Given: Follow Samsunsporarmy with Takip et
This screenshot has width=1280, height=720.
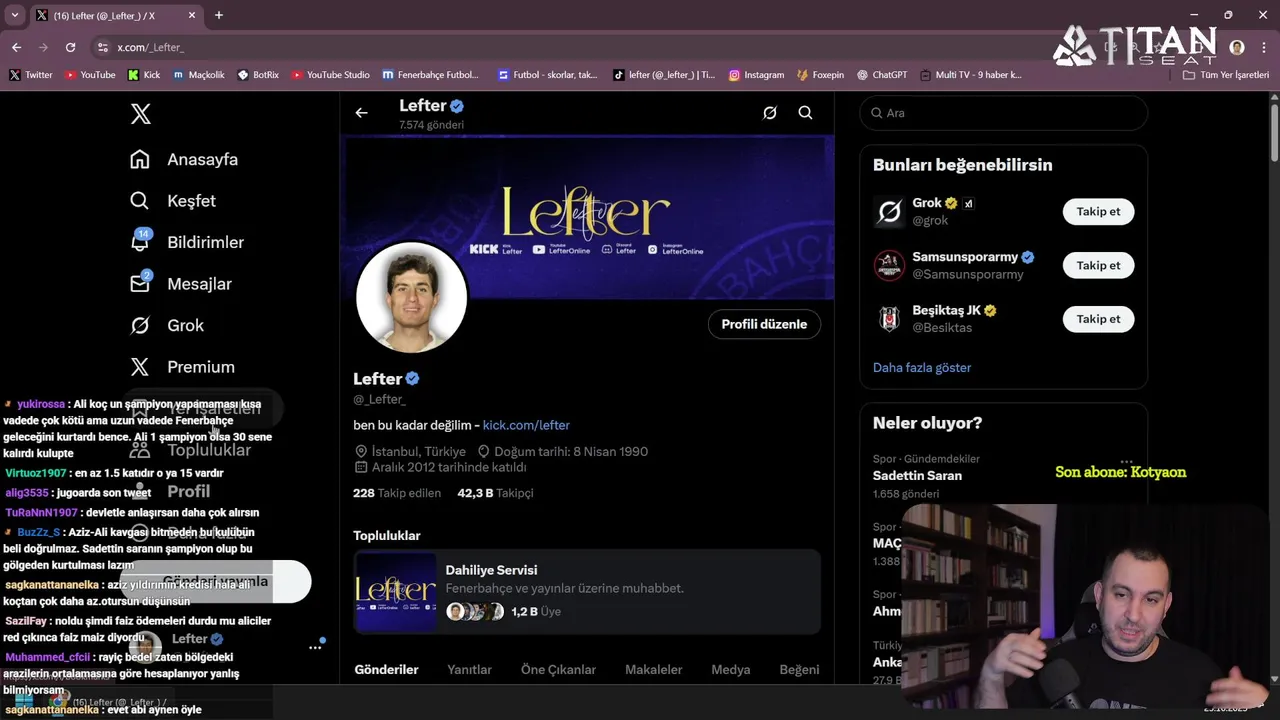Looking at the screenshot, I should [x=1098, y=265].
